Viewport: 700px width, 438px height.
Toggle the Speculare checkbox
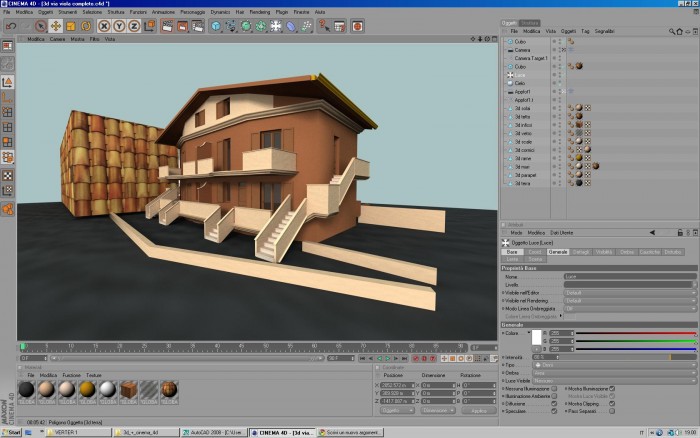554,411
